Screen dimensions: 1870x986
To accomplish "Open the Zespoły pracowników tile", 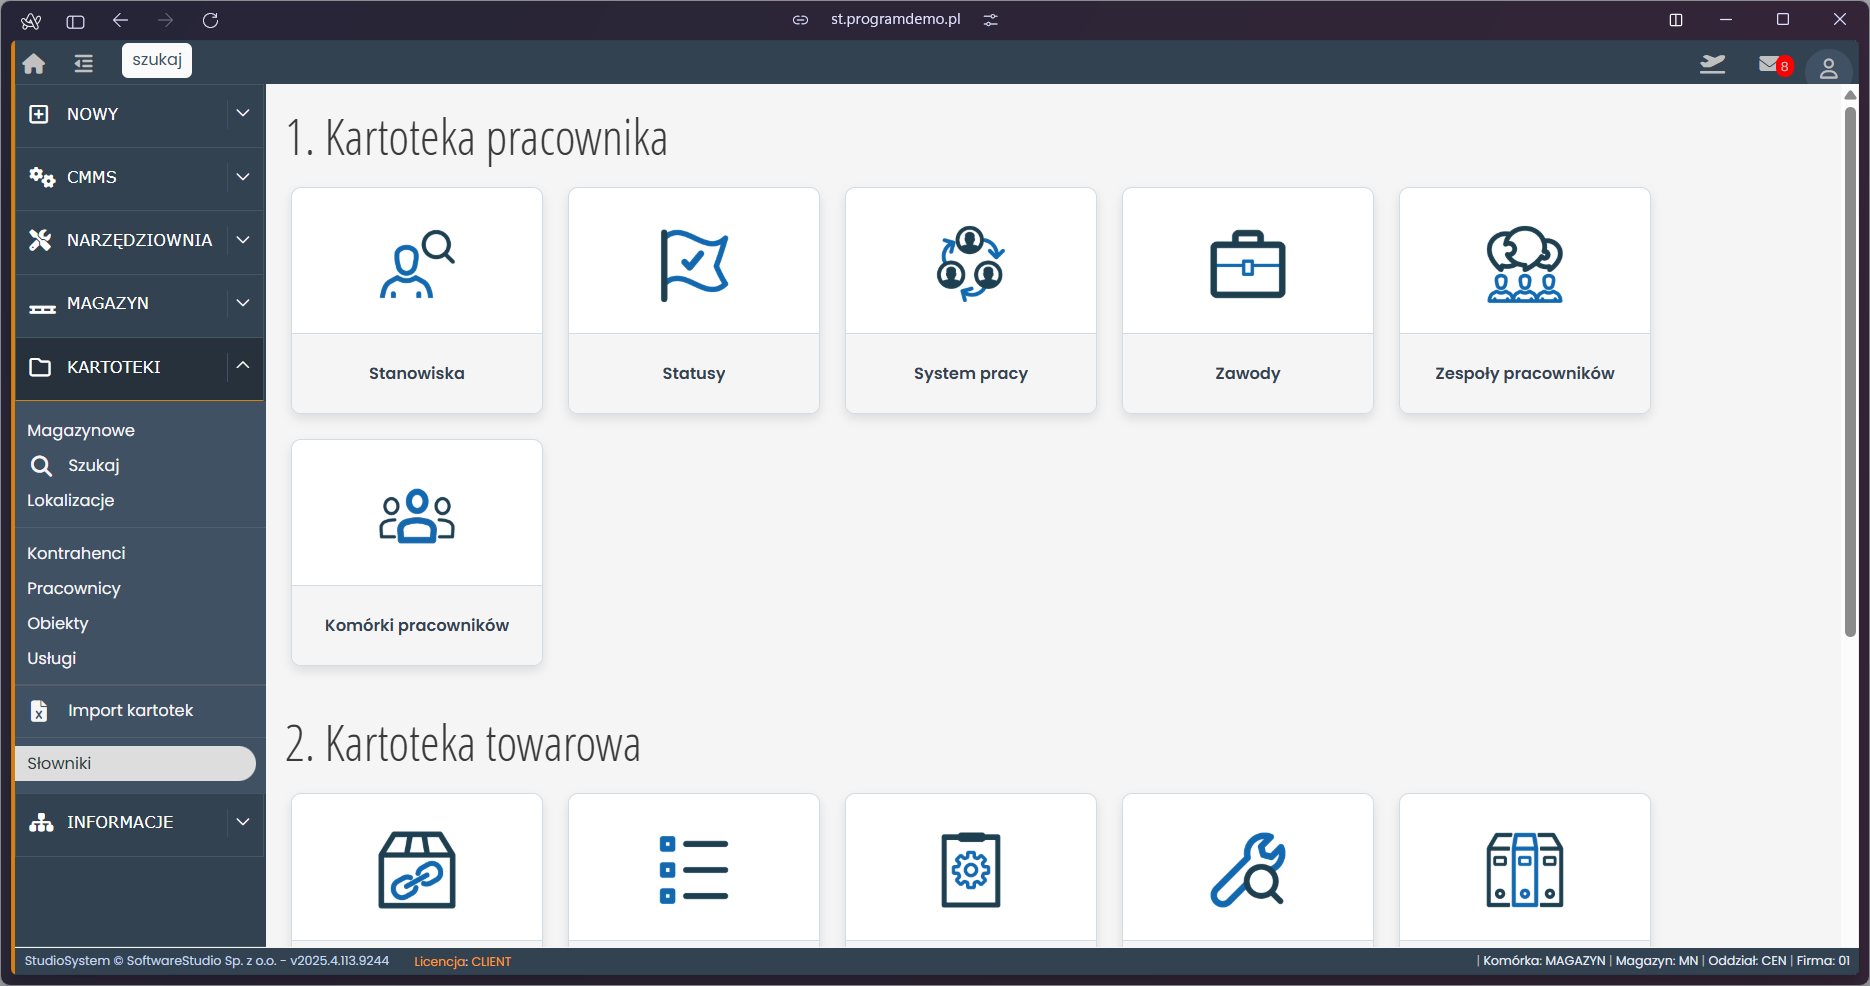I will tap(1524, 264).
